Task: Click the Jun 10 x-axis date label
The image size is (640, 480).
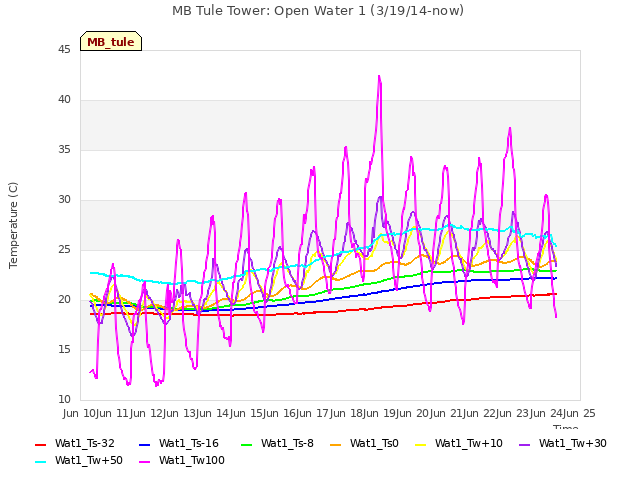Action: [x=80, y=413]
